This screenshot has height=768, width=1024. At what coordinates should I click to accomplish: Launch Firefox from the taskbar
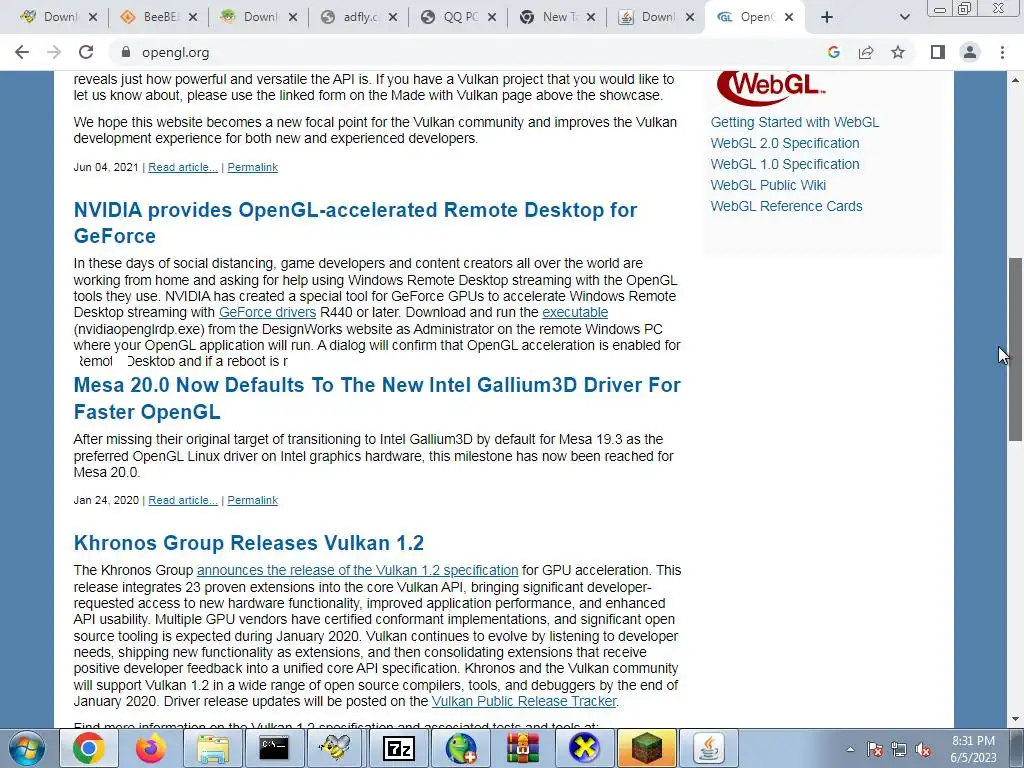pyautogui.click(x=150, y=748)
